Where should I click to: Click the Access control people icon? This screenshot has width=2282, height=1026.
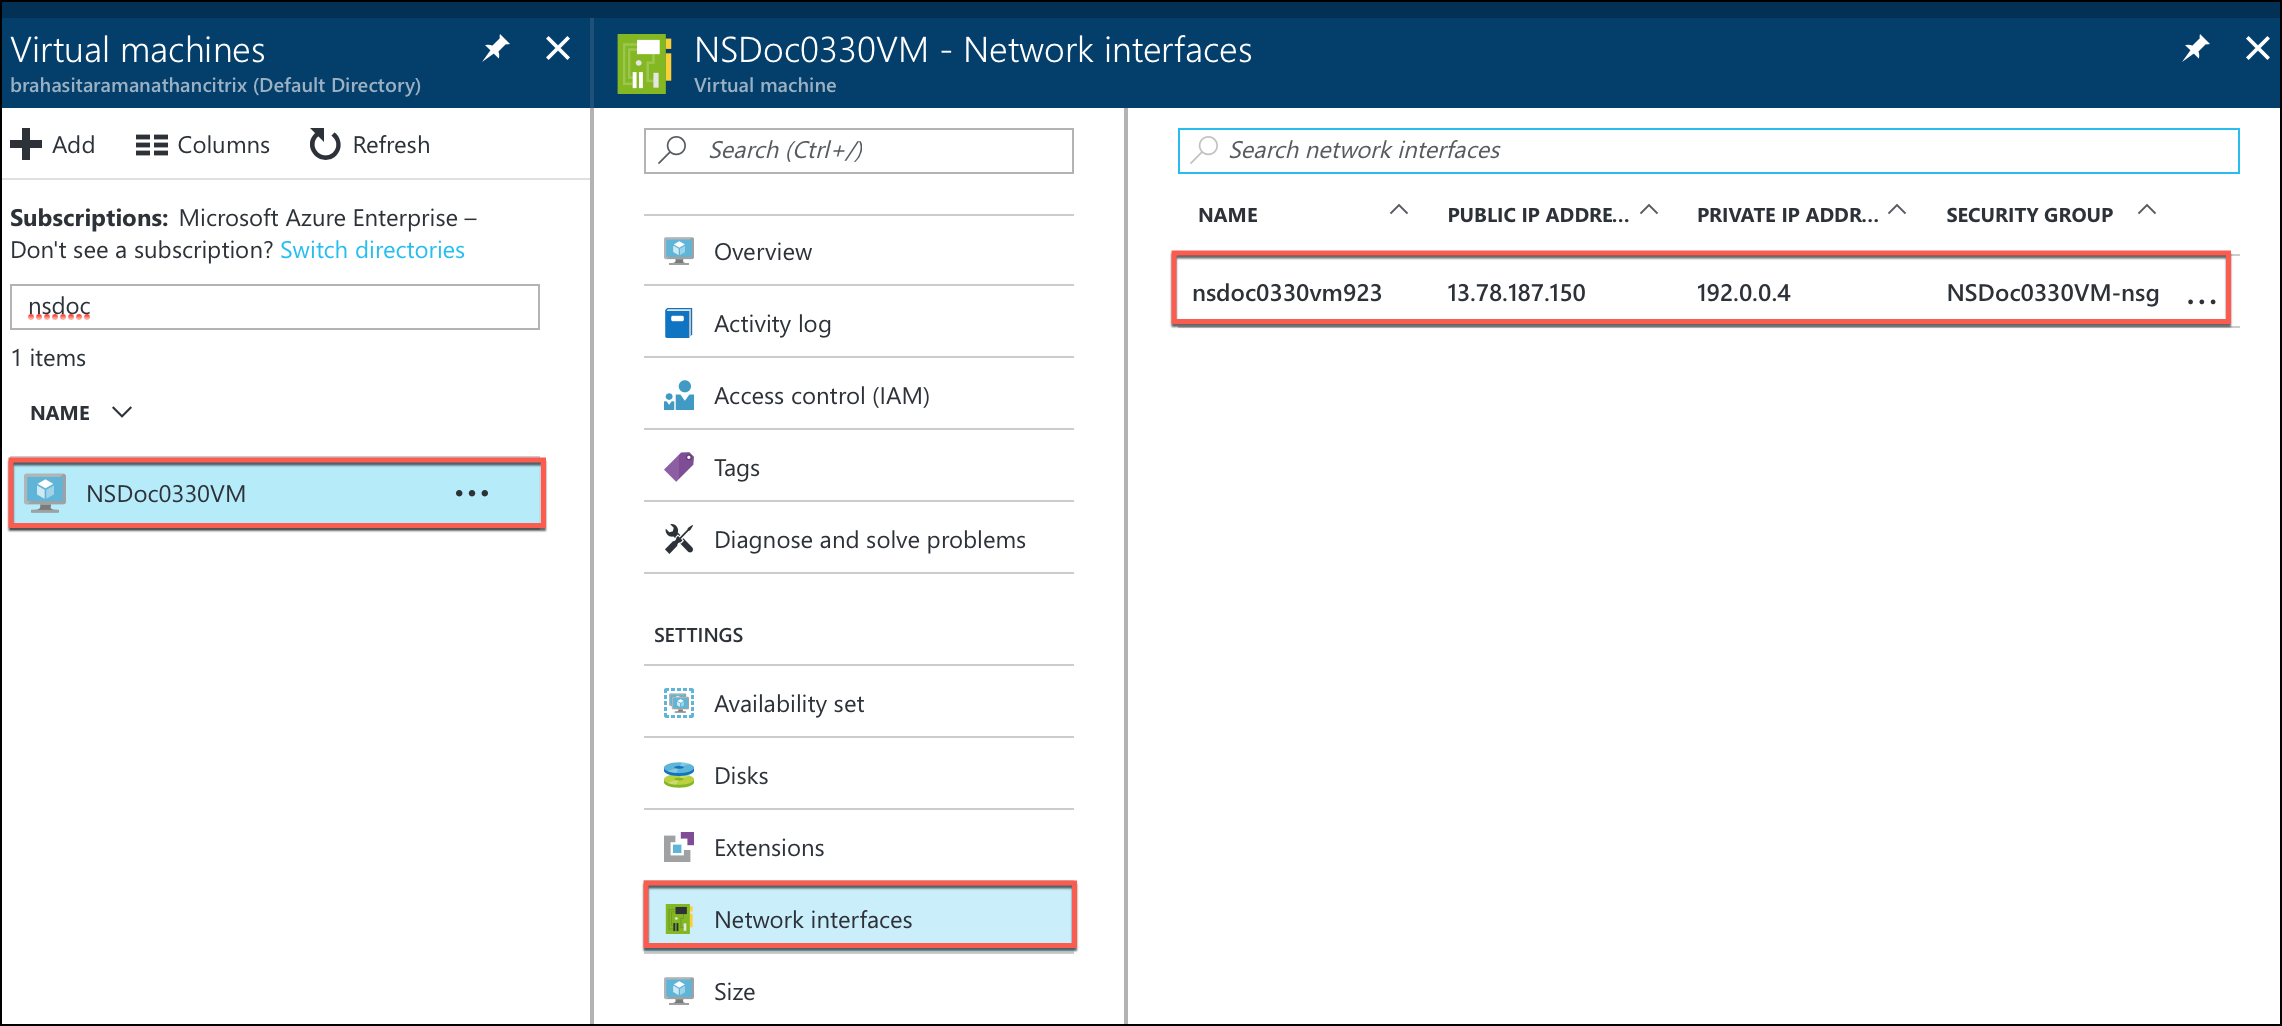click(x=679, y=395)
